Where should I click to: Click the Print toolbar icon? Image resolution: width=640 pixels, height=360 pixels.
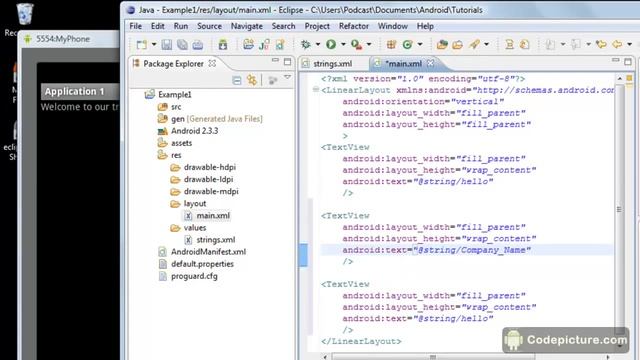198,44
